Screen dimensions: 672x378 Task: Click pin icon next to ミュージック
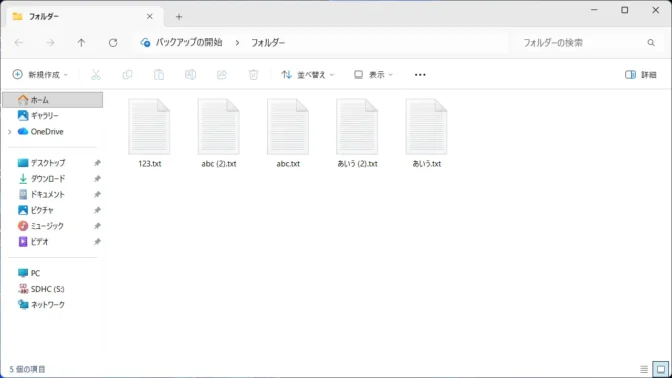coord(97,226)
